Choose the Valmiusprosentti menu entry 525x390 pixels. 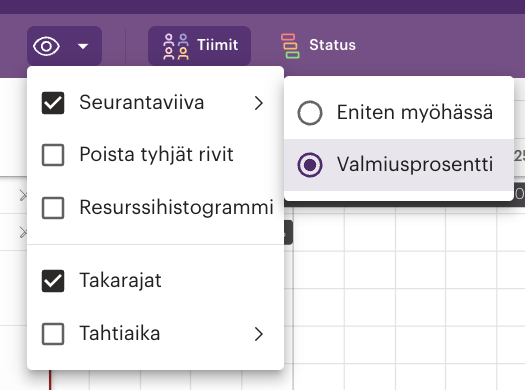pos(399,165)
